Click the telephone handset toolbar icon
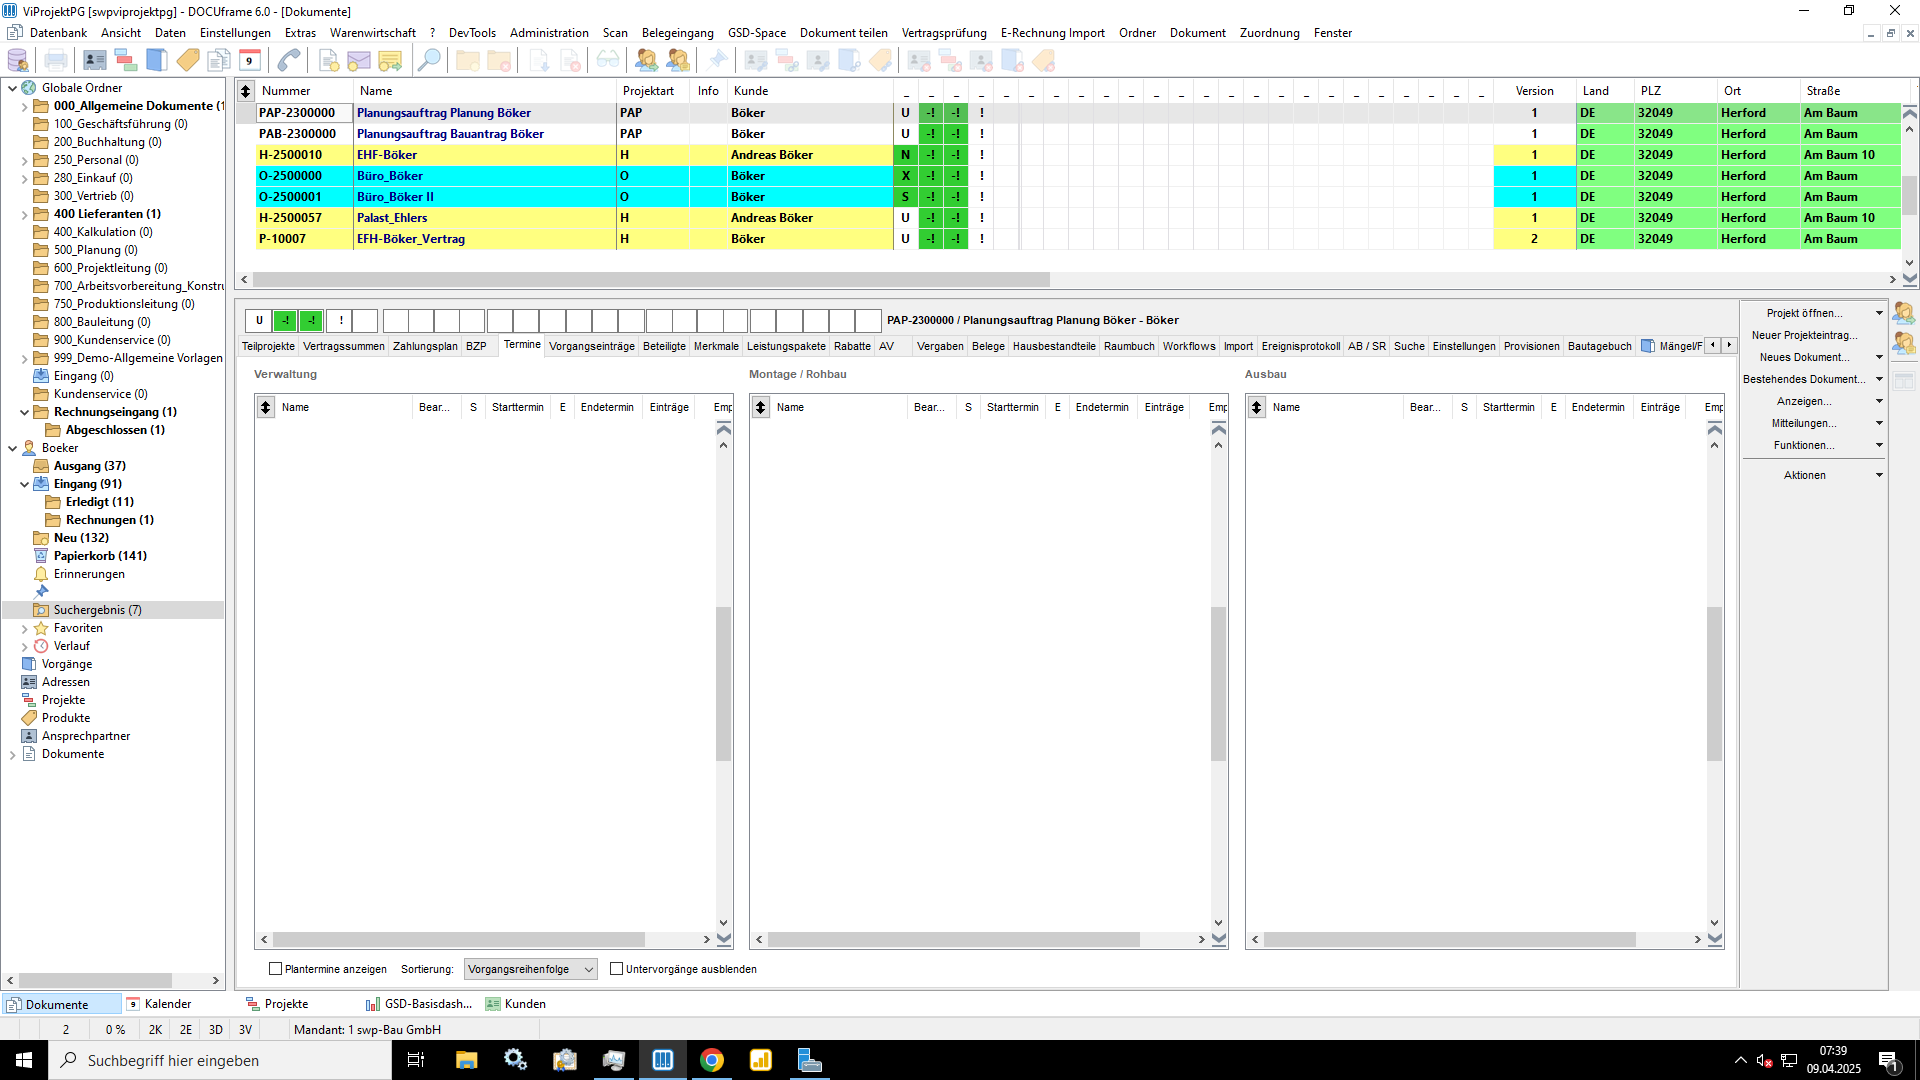 [x=289, y=61]
